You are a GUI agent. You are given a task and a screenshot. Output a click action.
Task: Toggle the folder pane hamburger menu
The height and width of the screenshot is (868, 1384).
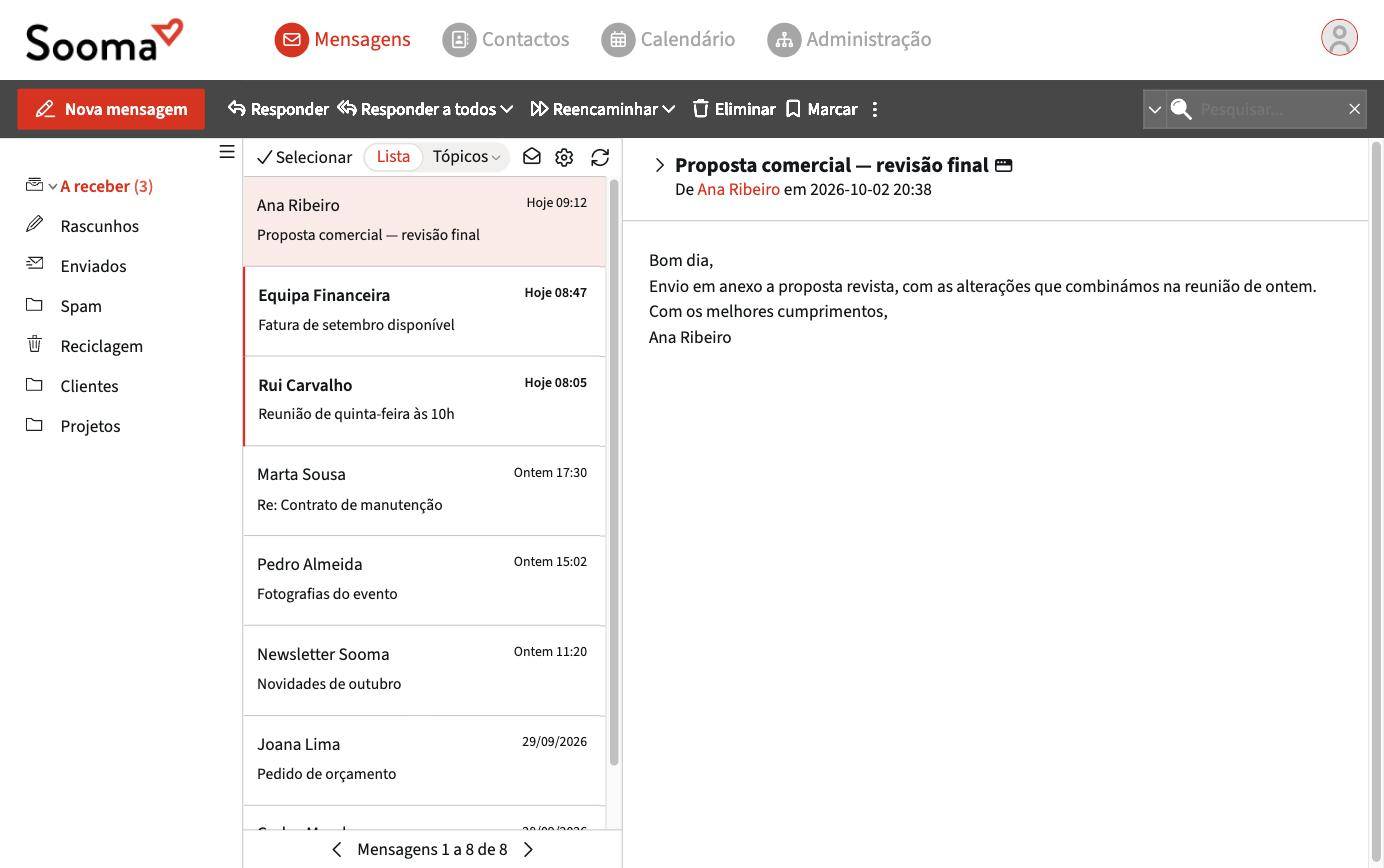pyautogui.click(x=227, y=152)
